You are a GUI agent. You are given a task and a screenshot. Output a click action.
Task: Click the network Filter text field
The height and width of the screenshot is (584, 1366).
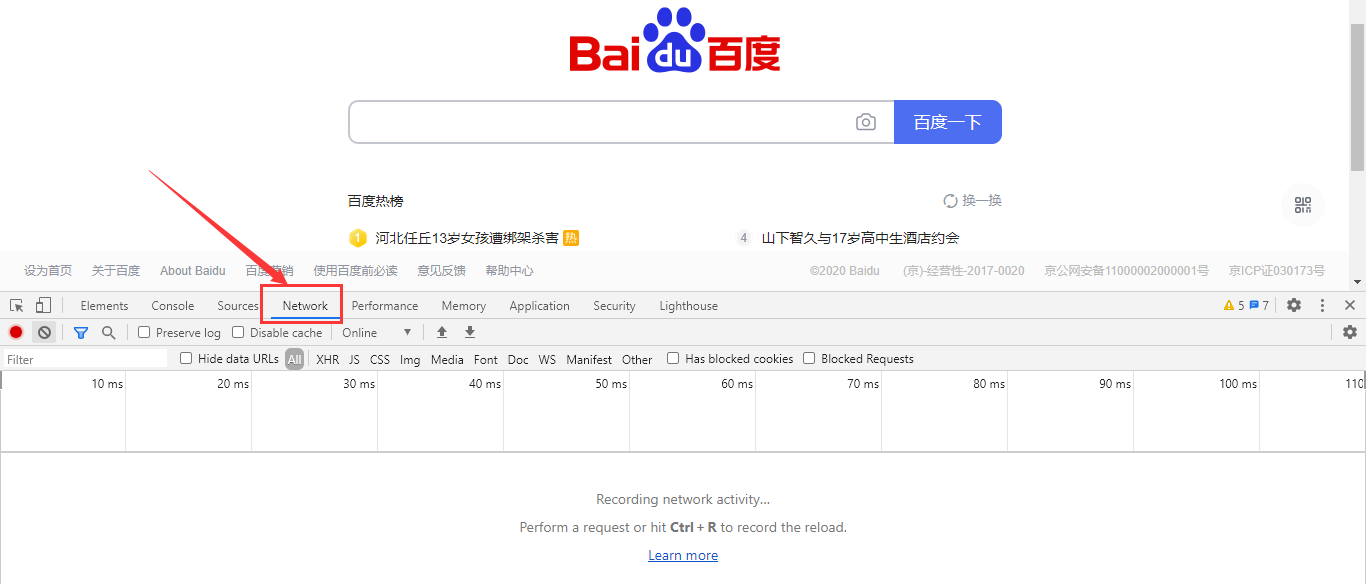point(85,359)
